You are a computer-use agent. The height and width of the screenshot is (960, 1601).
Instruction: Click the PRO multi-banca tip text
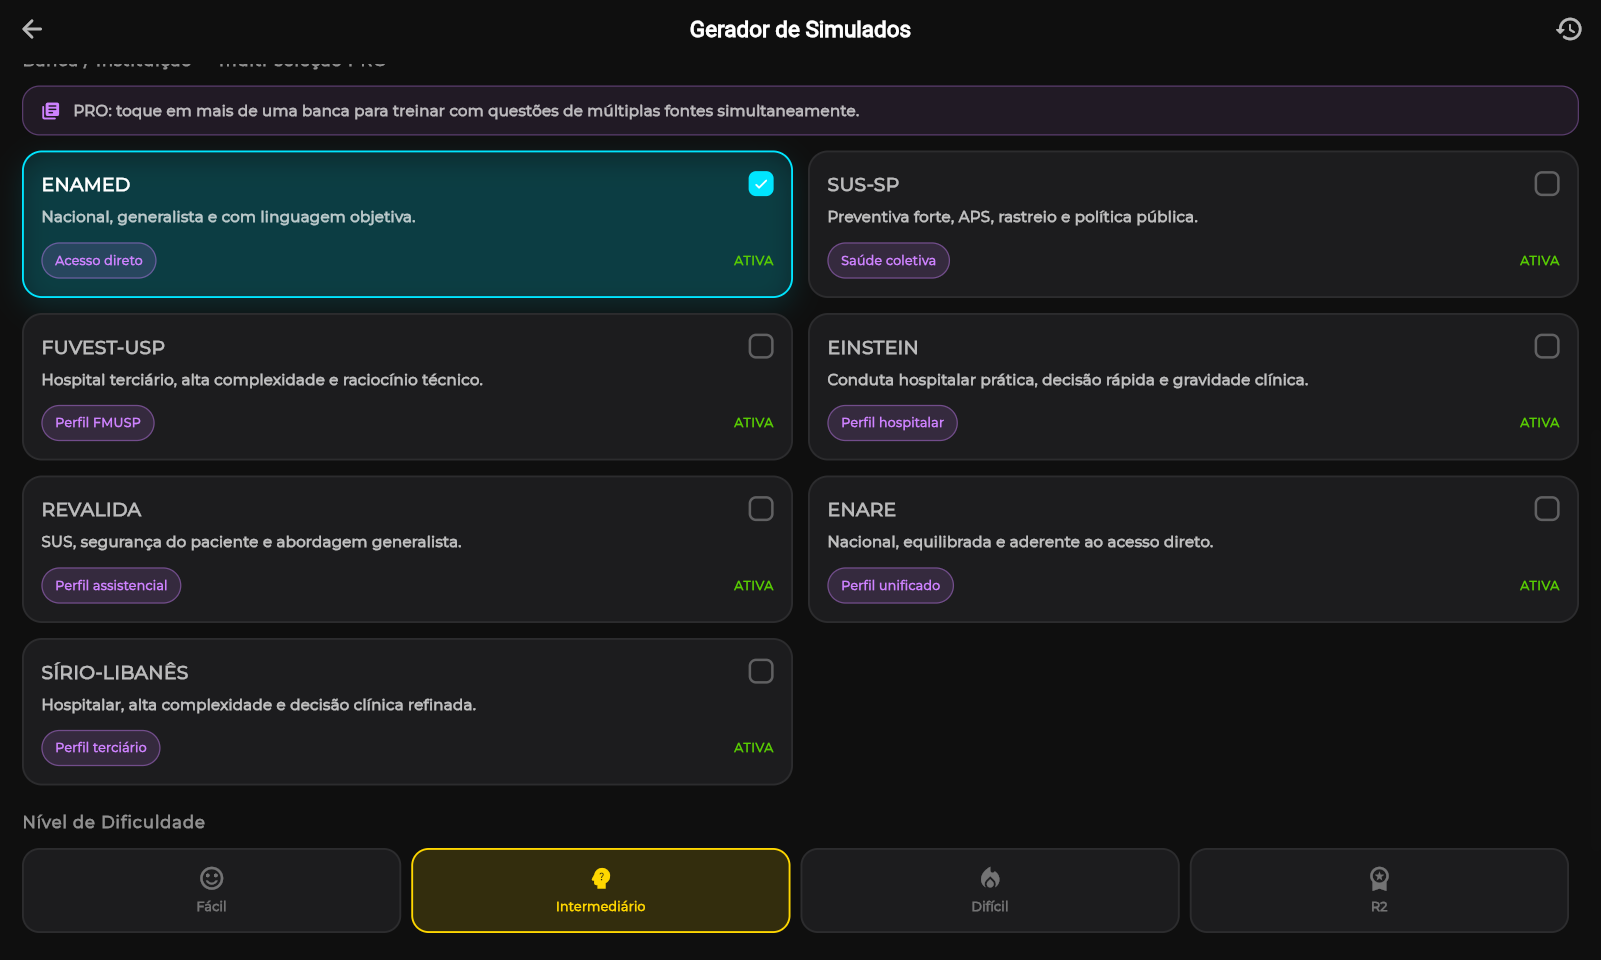(x=466, y=111)
